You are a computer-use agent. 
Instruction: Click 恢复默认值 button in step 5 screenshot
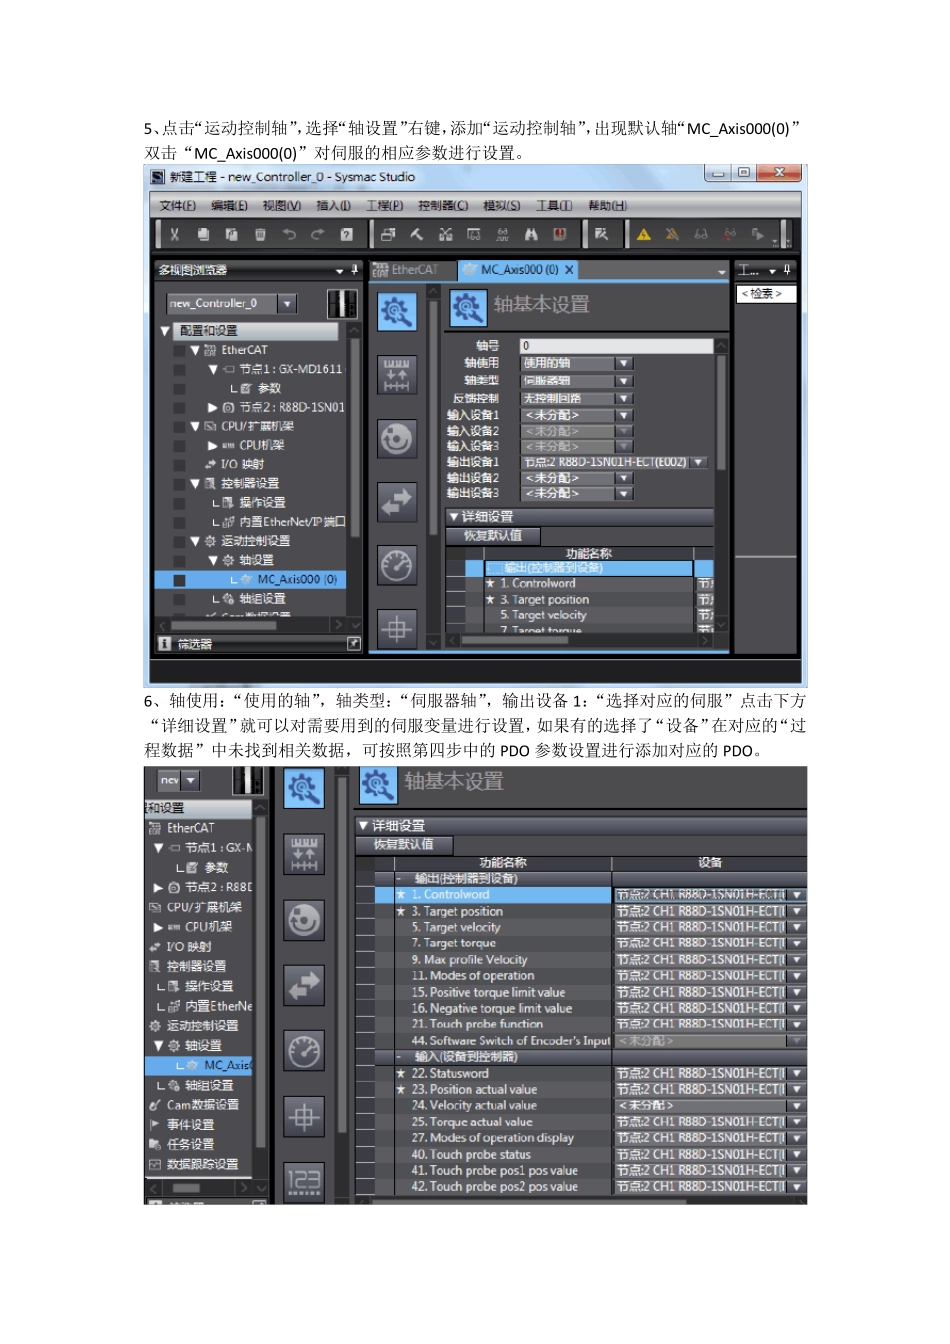point(493,536)
